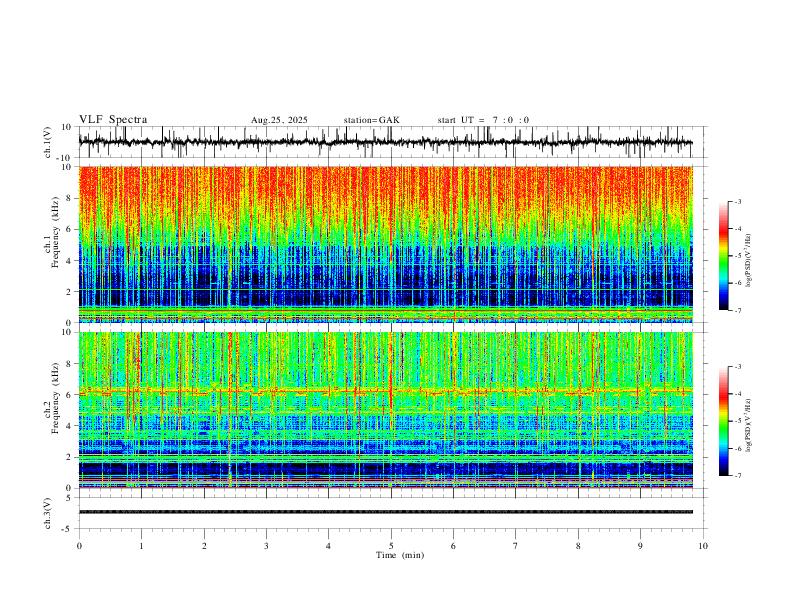This screenshot has height=612, width=792.
Task: Click the 'ch.1(V)' waveform axis label
Action: click(48, 142)
